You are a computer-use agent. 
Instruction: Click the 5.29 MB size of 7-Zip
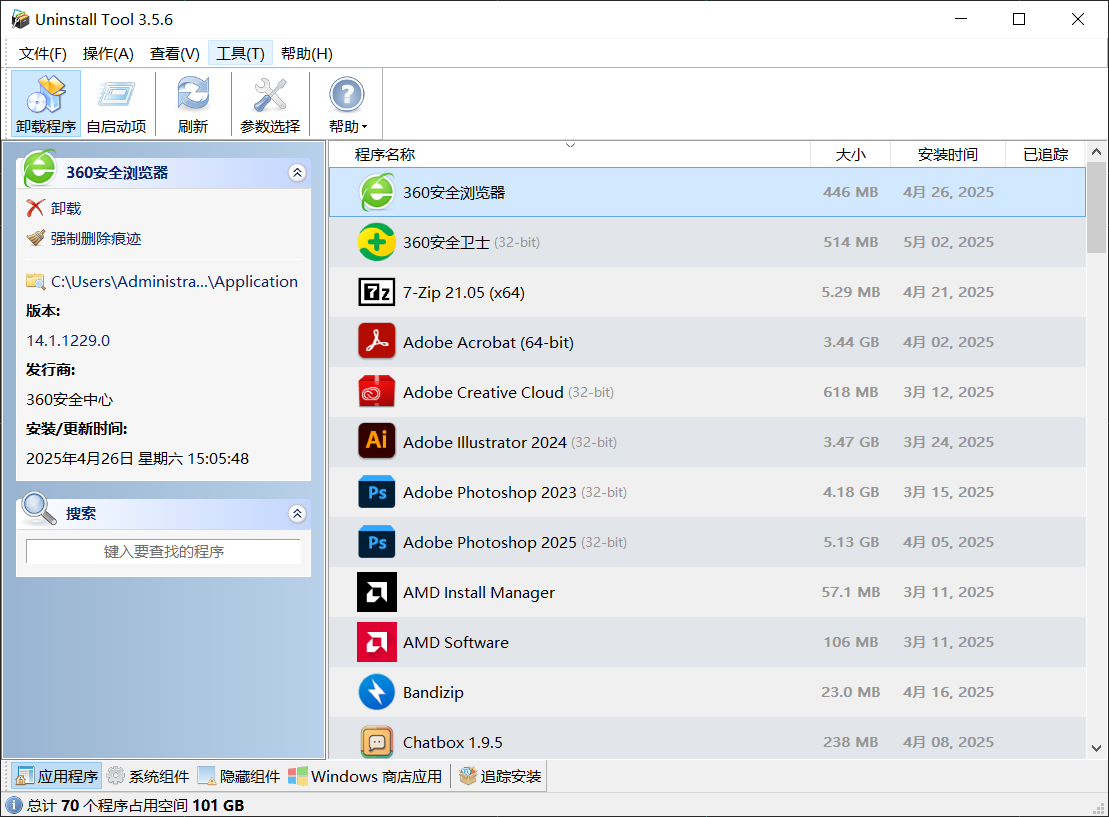pyautogui.click(x=851, y=292)
